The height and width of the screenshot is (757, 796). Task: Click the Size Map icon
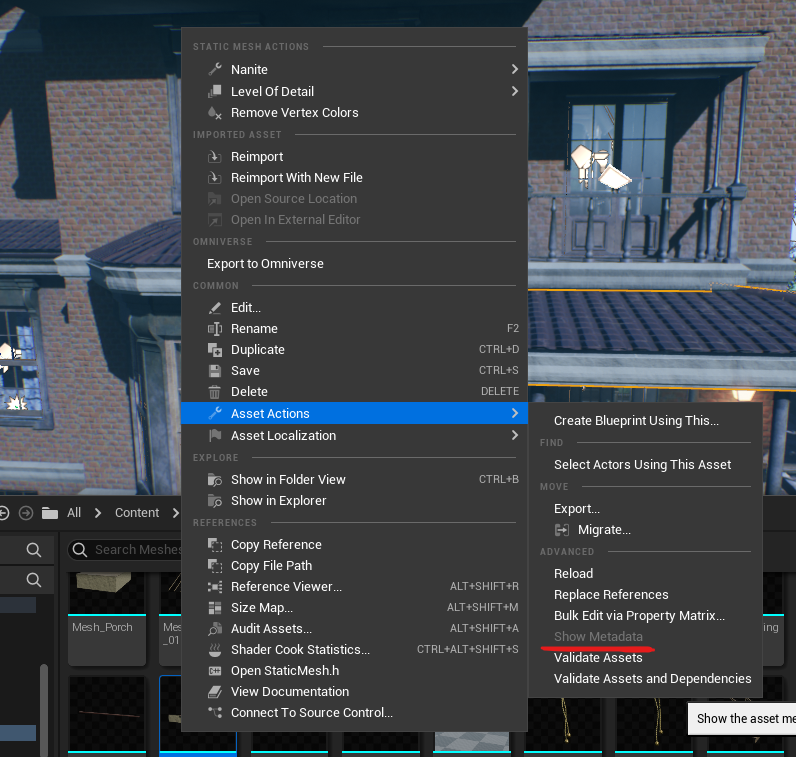click(215, 608)
